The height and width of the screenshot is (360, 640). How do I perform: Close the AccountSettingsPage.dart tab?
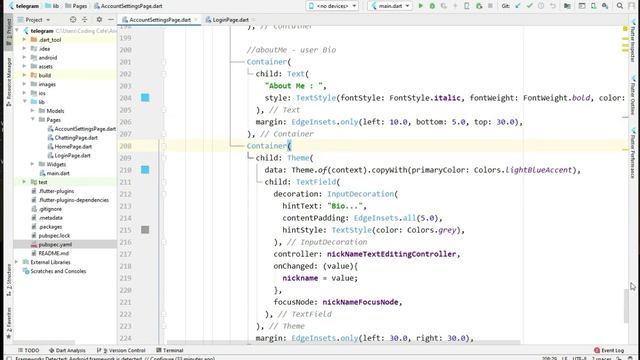click(196, 20)
